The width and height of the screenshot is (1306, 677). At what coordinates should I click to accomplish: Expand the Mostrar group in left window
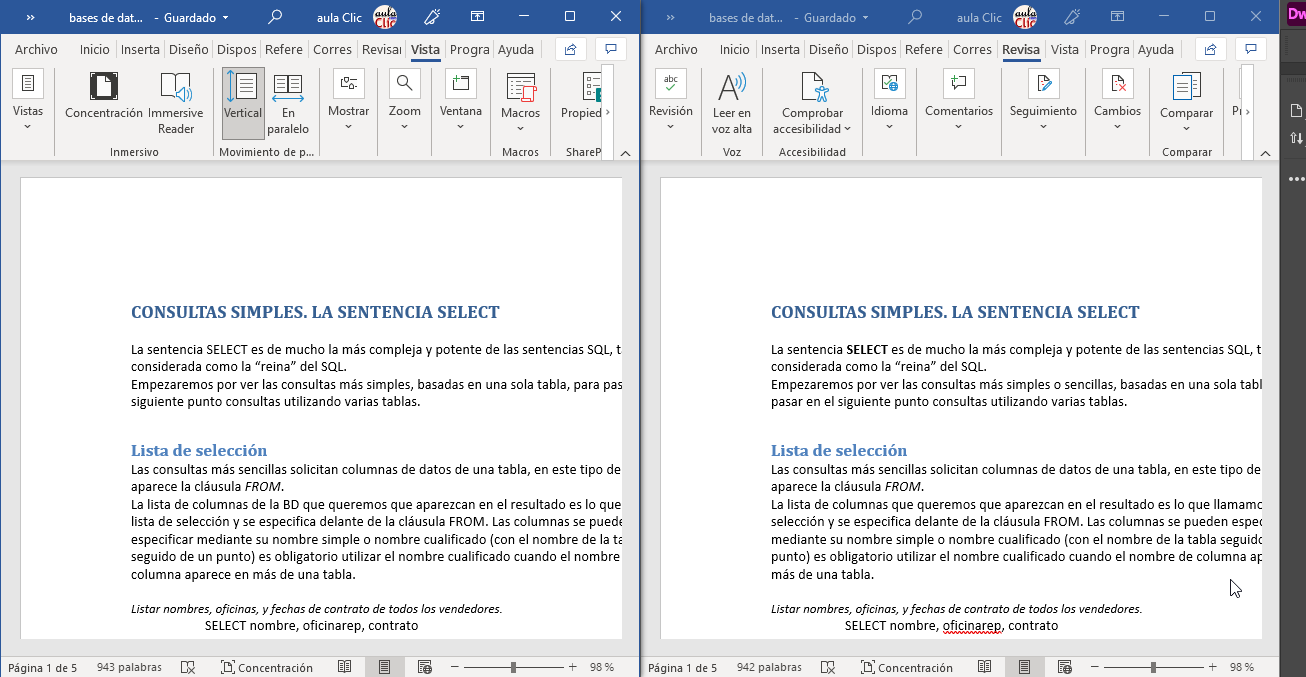tap(349, 103)
